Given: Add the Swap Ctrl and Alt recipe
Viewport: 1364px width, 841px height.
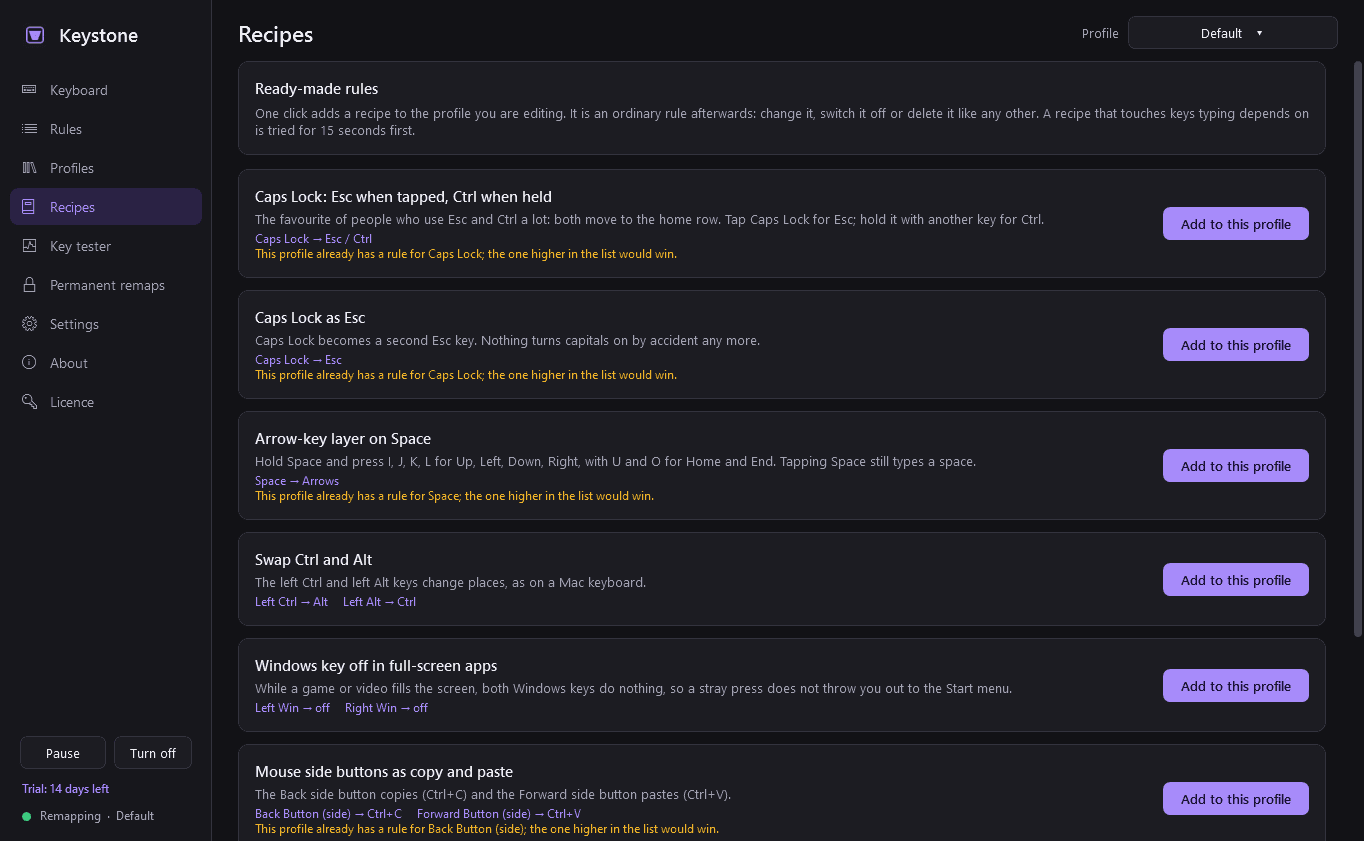Looking at the screenshot, I should pos(1235,580).
